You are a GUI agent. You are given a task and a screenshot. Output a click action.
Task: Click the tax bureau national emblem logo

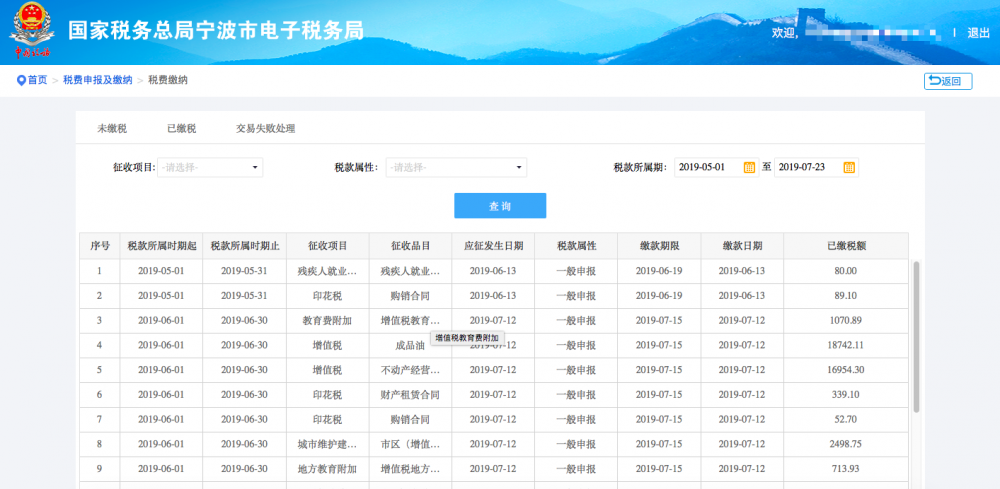pyautogui.click(x=33, y=31)
